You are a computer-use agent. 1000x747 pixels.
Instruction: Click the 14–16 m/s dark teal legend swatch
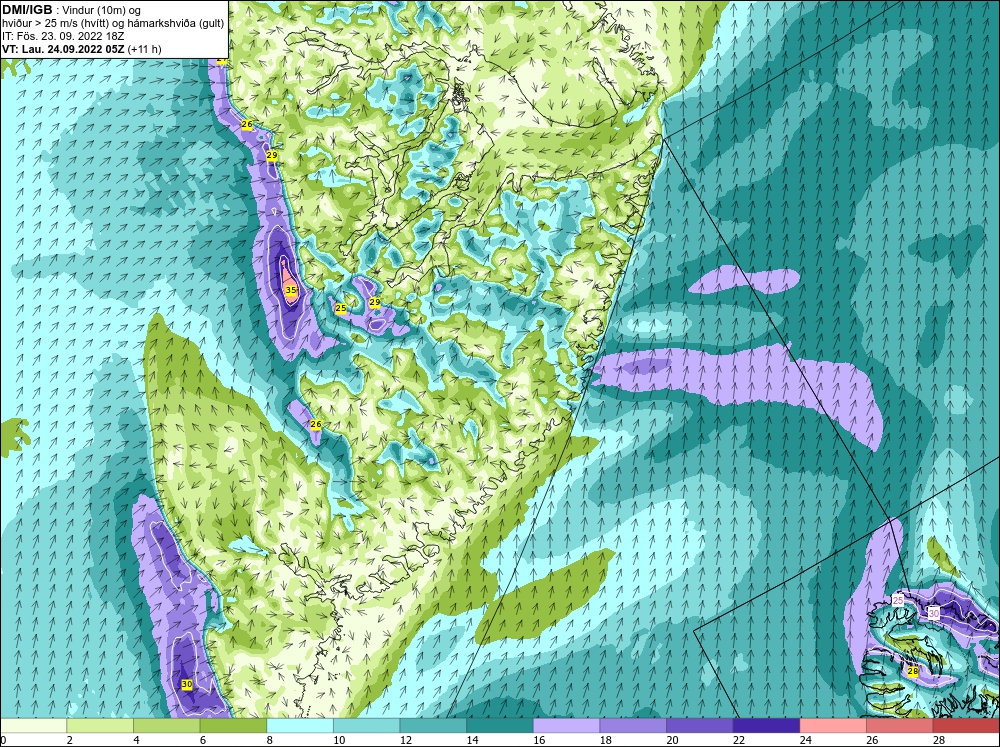500,726
